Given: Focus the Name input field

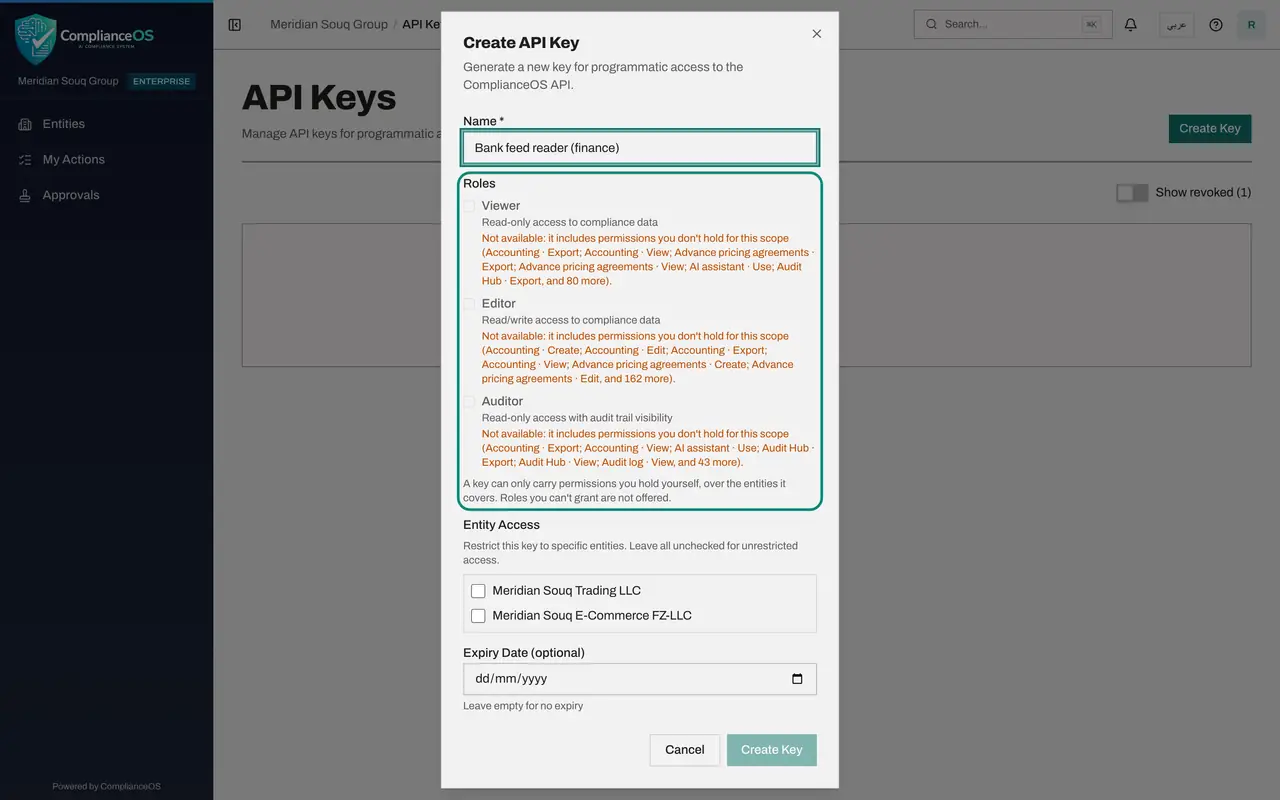Looking at the screenshot, I should [x=640, y=148].
